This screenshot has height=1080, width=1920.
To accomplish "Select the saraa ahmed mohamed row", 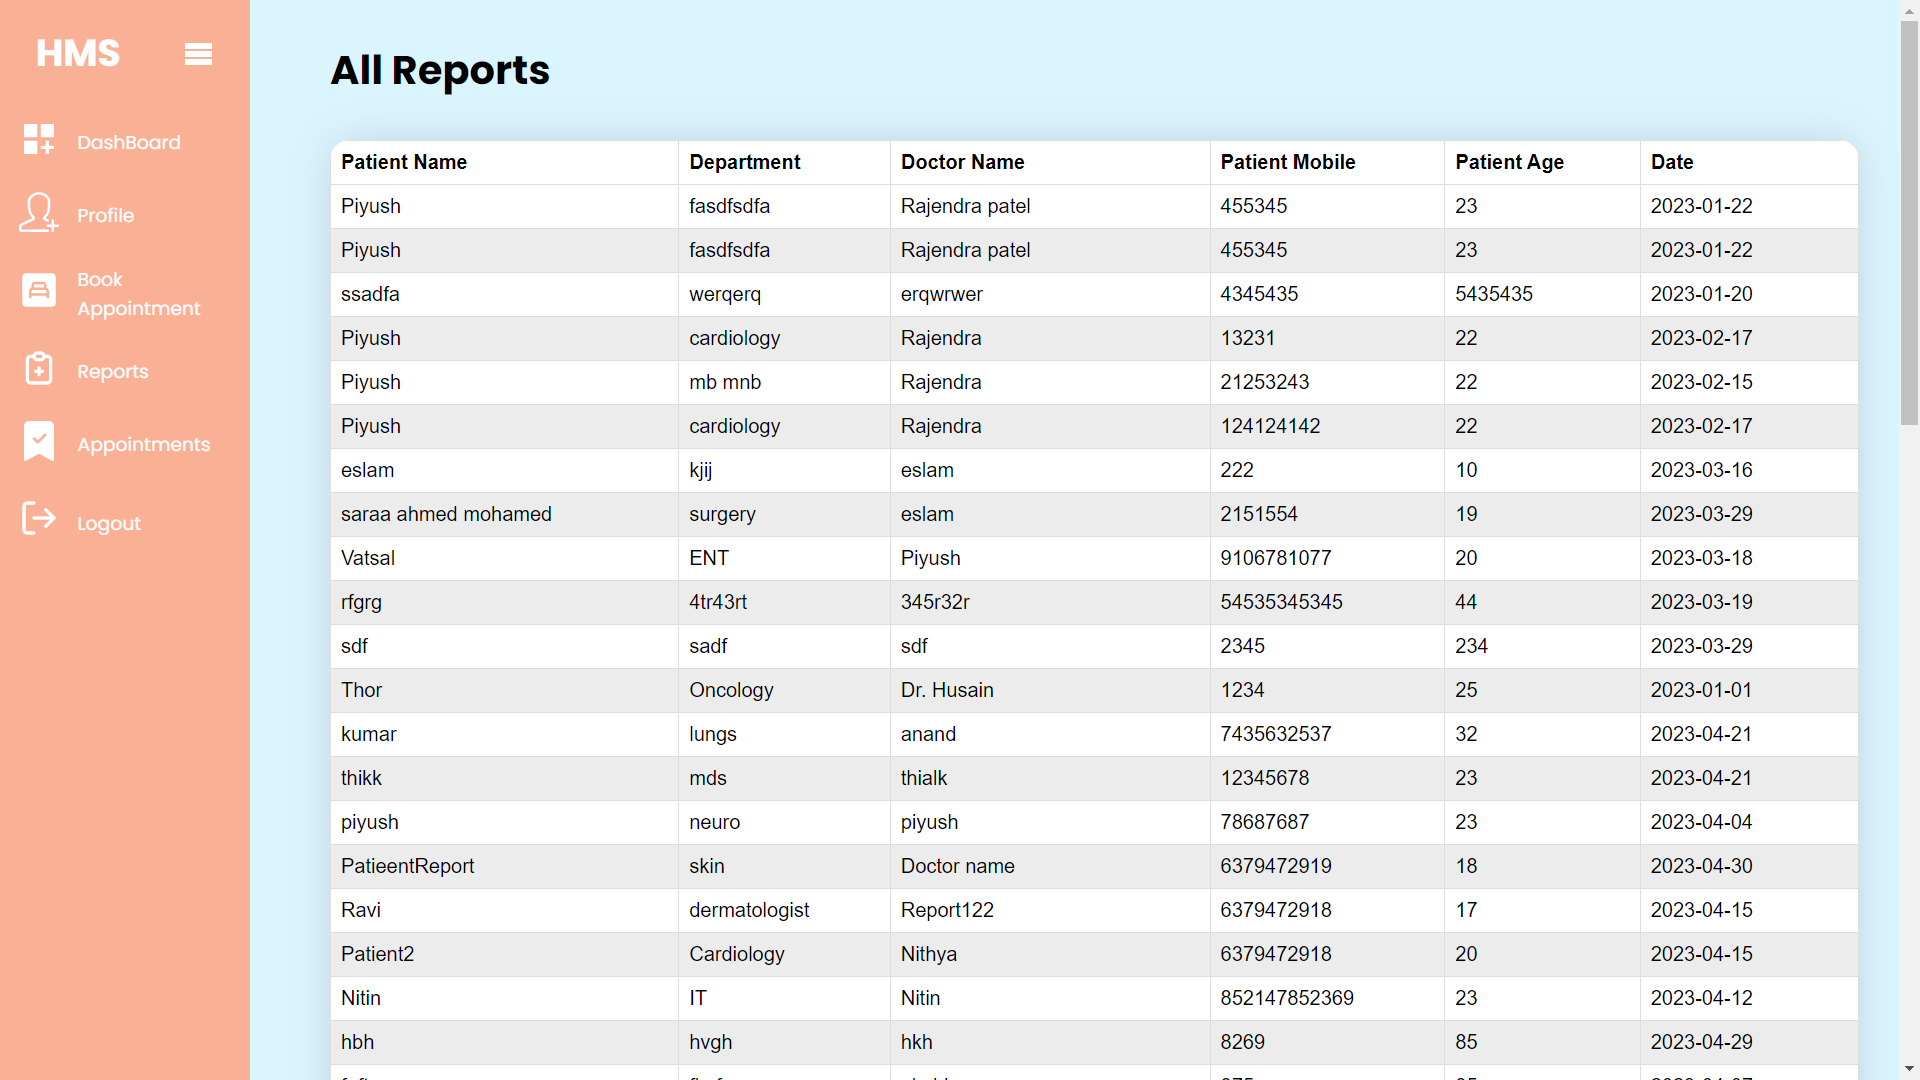I will pos(446,514).
